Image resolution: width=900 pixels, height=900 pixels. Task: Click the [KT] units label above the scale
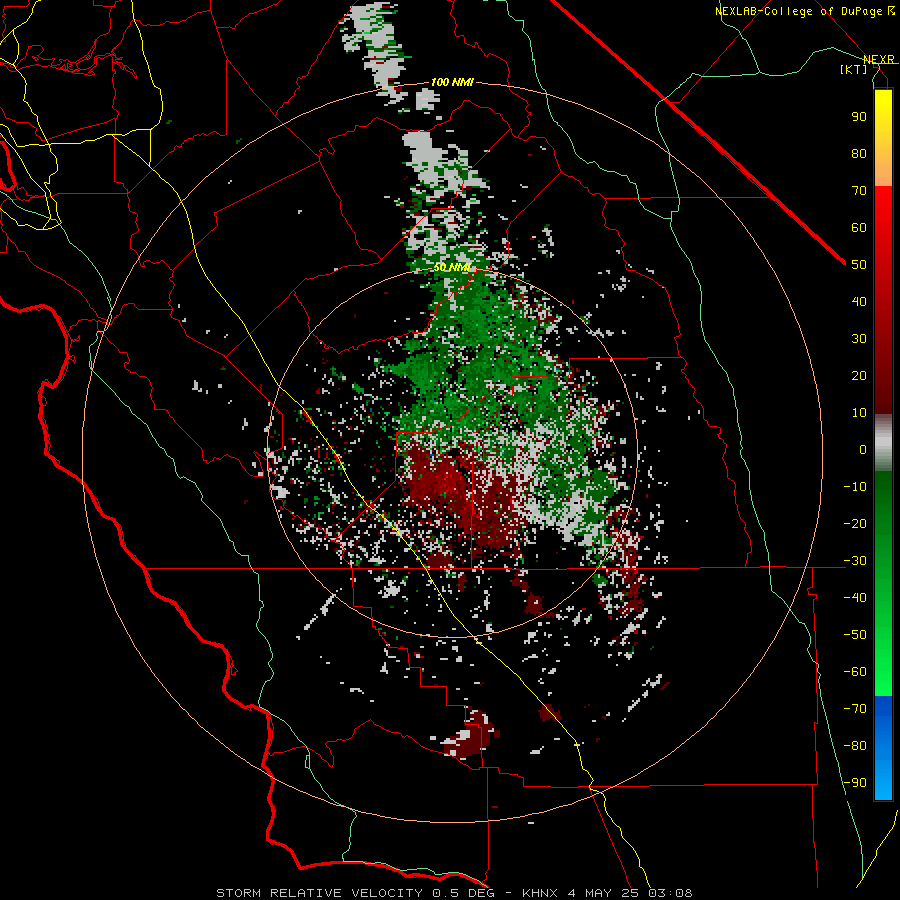(x=853, y=69)
